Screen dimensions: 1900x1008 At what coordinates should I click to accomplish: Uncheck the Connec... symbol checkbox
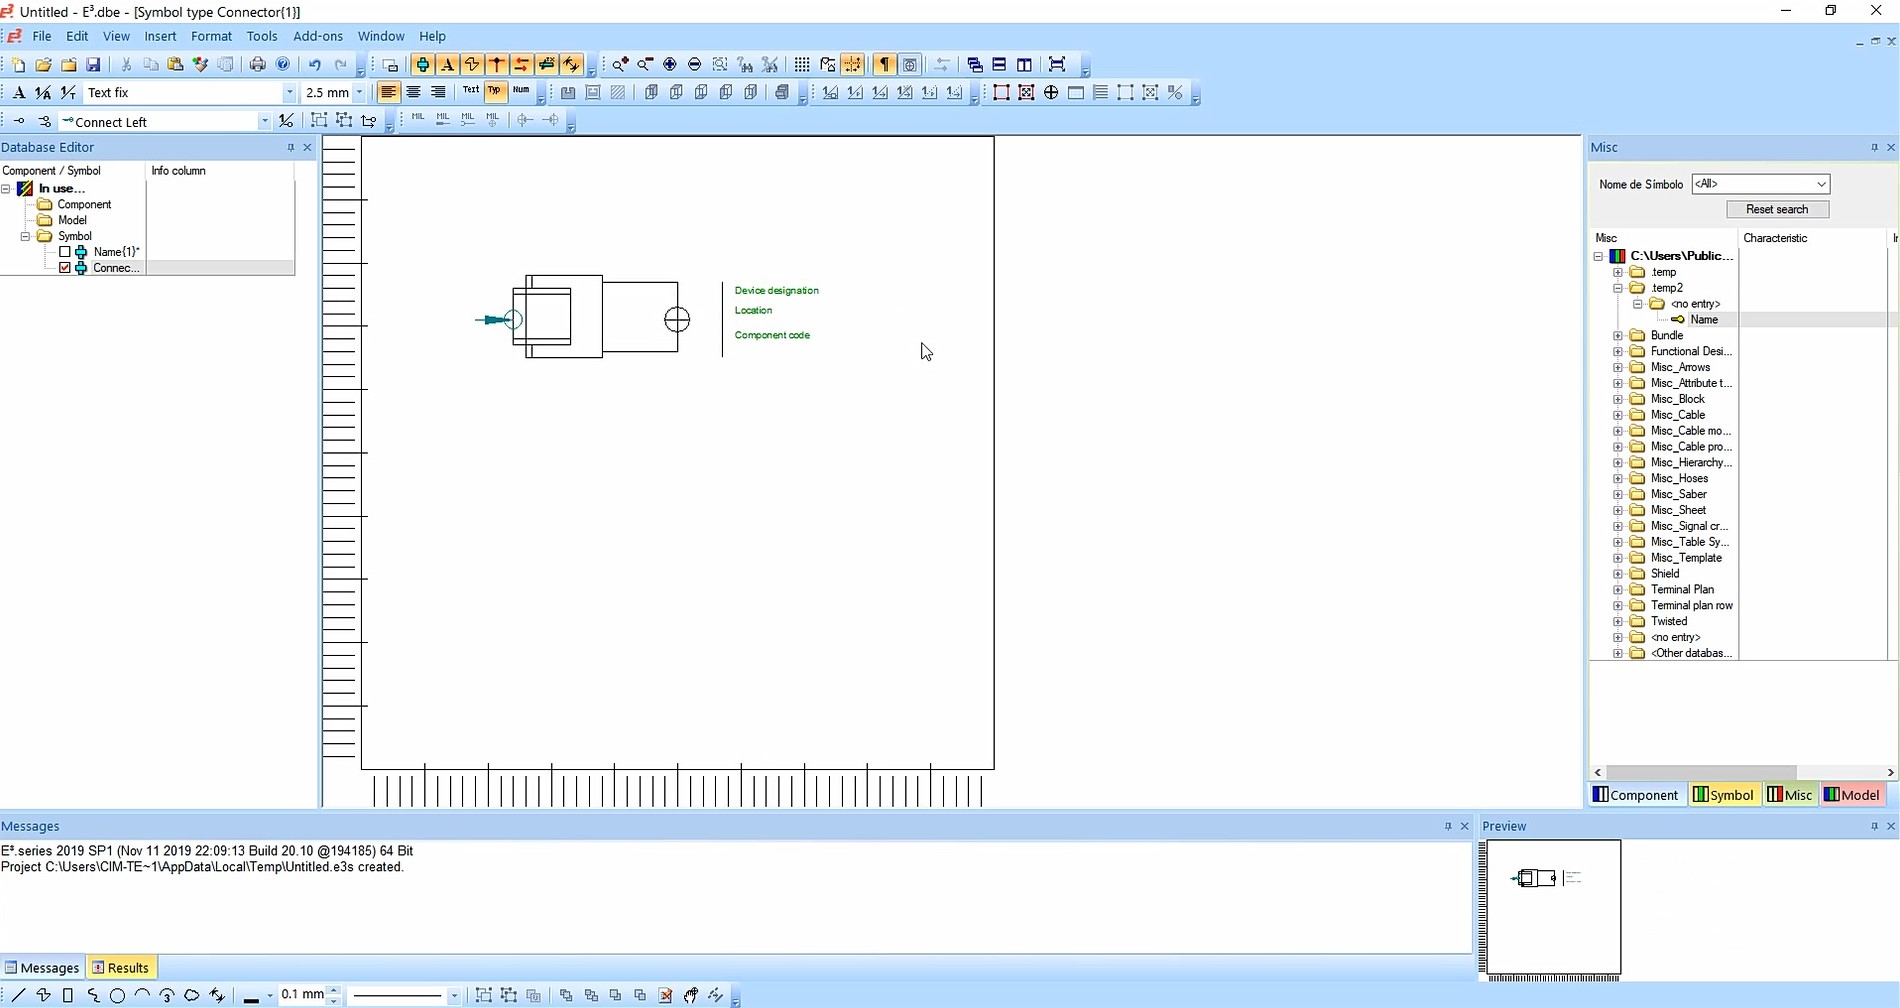(x=65, y=268)
